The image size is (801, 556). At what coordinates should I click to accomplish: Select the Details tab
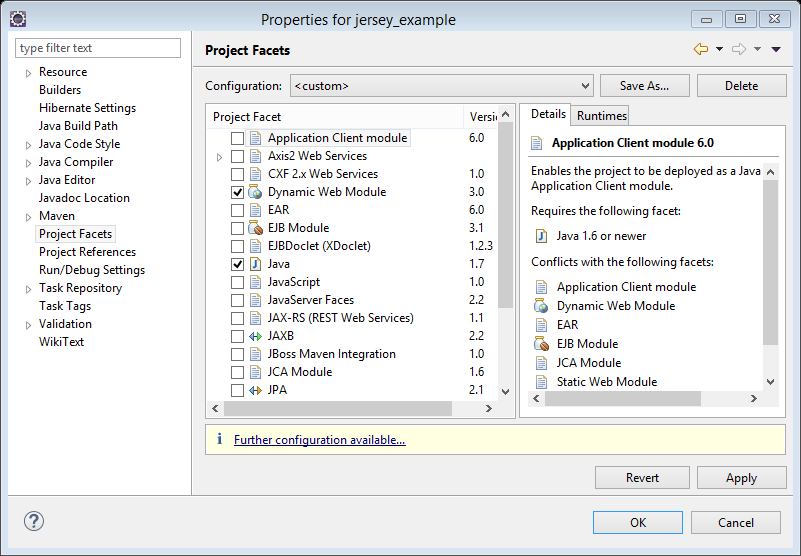pos(548,114)
